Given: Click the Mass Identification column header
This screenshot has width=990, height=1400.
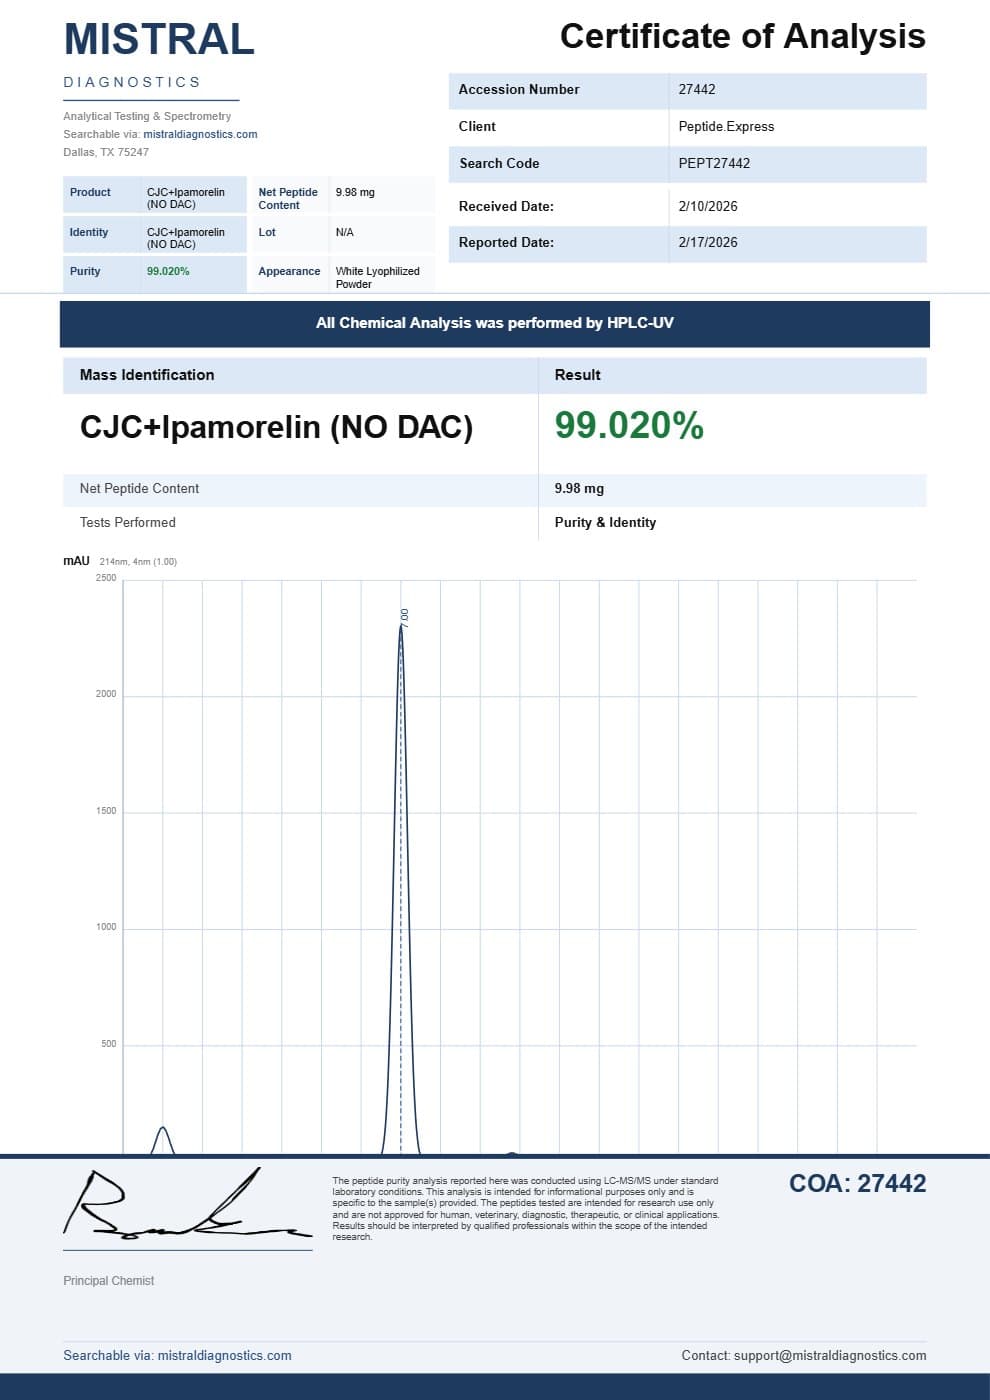Looking at the screenshot, I should [147, 375].
